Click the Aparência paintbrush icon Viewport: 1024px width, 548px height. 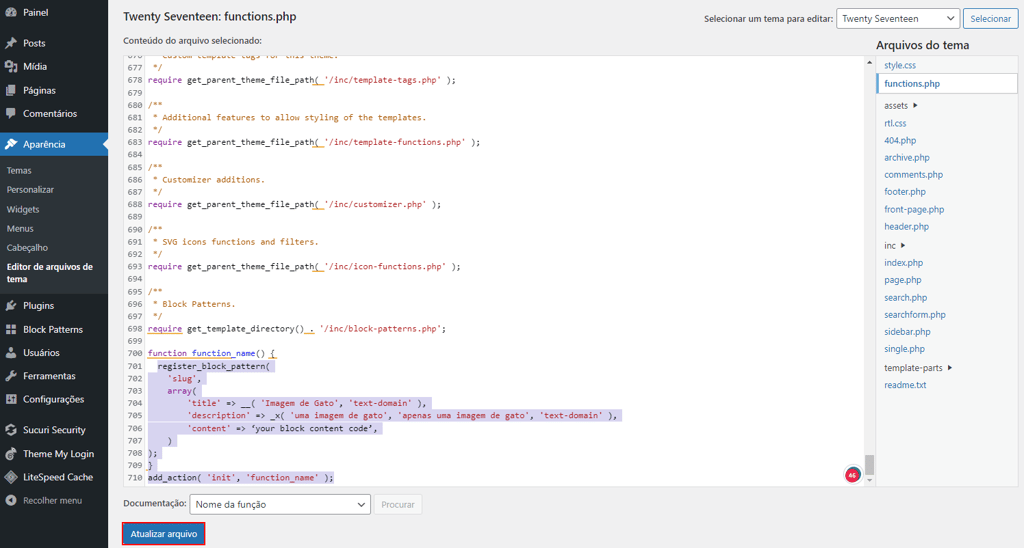tap(11, 144)
